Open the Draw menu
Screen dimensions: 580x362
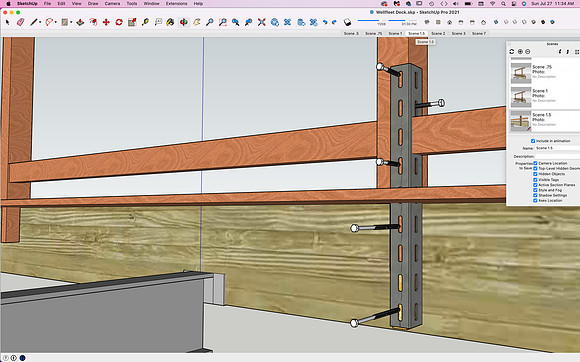pyautogui.click(x=93, y=3)
